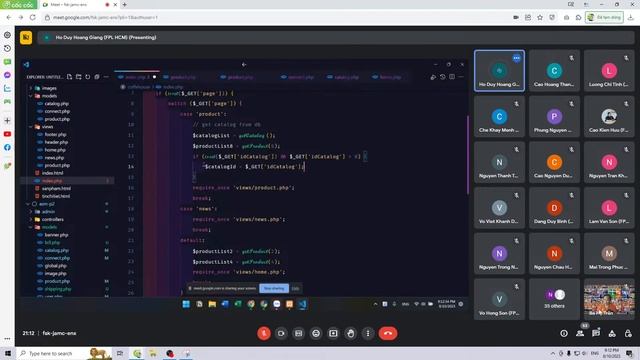Click the yellow presentation icon beside presenter name
This screenshot has height=360, width=640.
[x=26, y=38]
